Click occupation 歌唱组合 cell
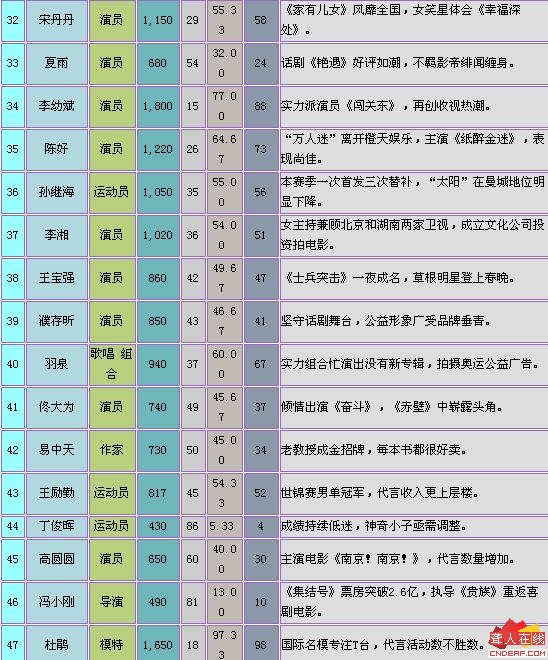This screenshot has width=548, height=660. tap(112, 364)
